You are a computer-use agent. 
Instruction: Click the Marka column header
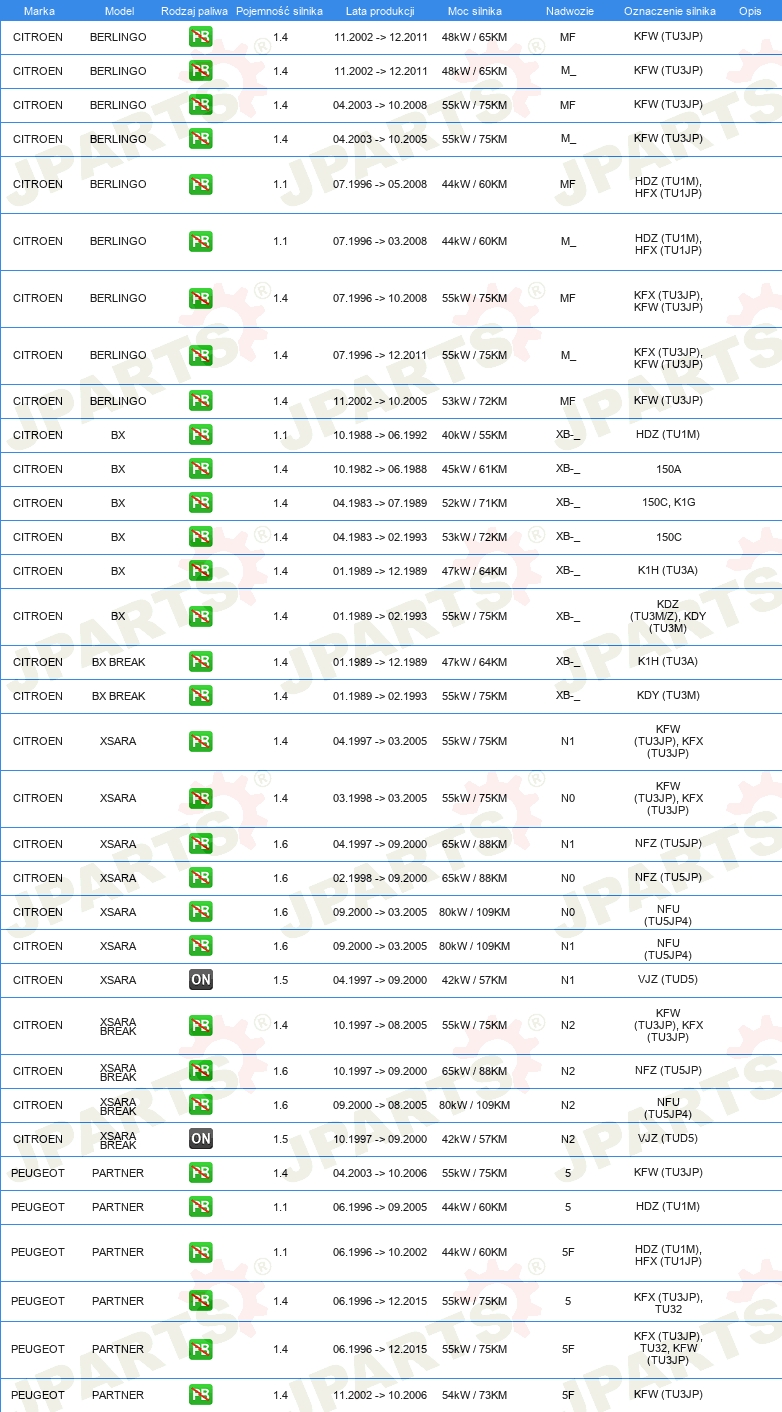coord(39,11)
